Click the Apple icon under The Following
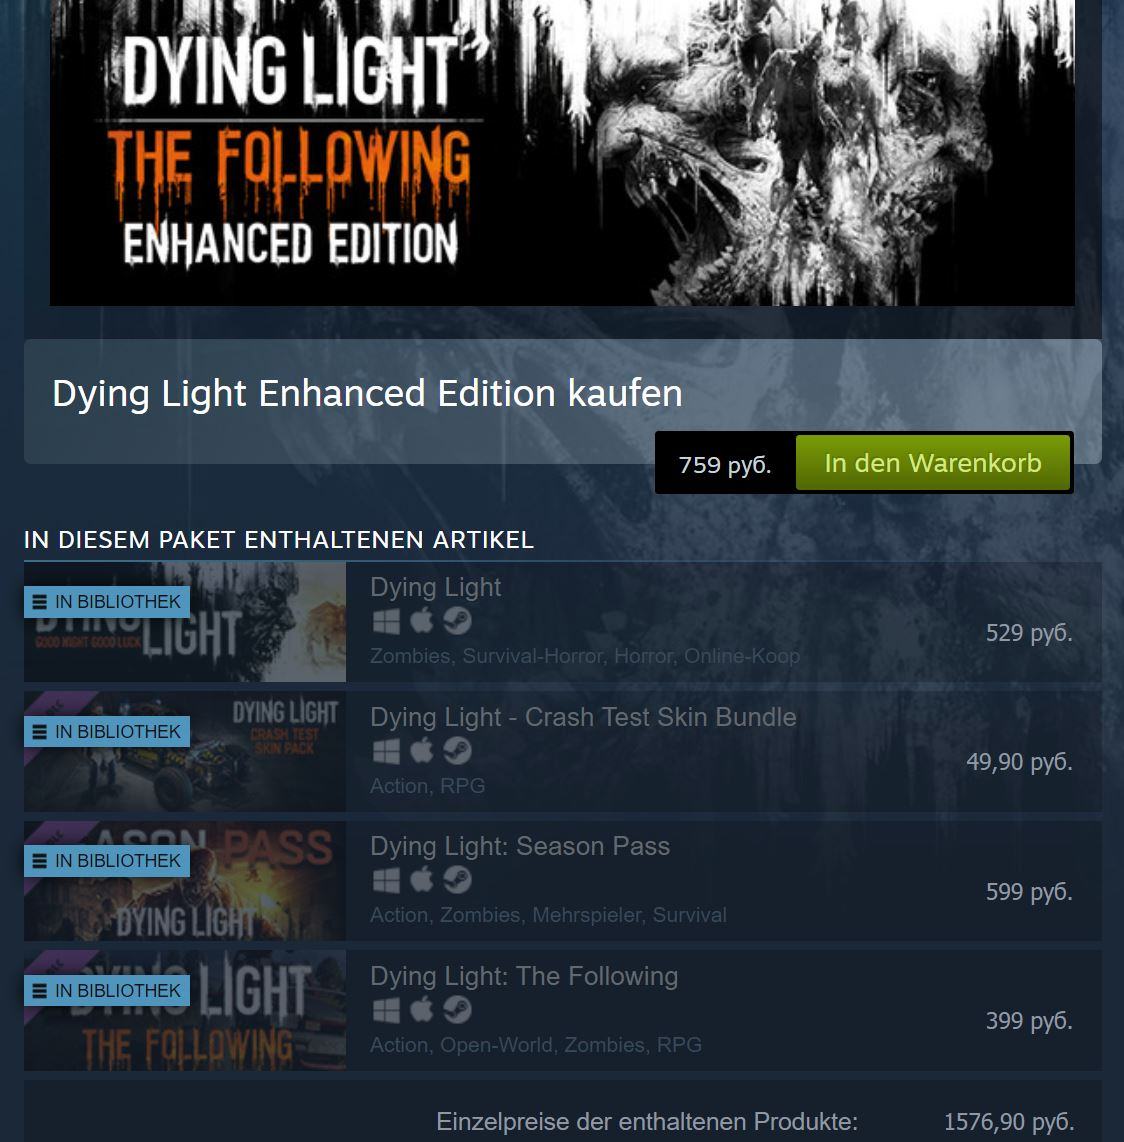The image size is (1124, 1142). [x=422, y=1009]
